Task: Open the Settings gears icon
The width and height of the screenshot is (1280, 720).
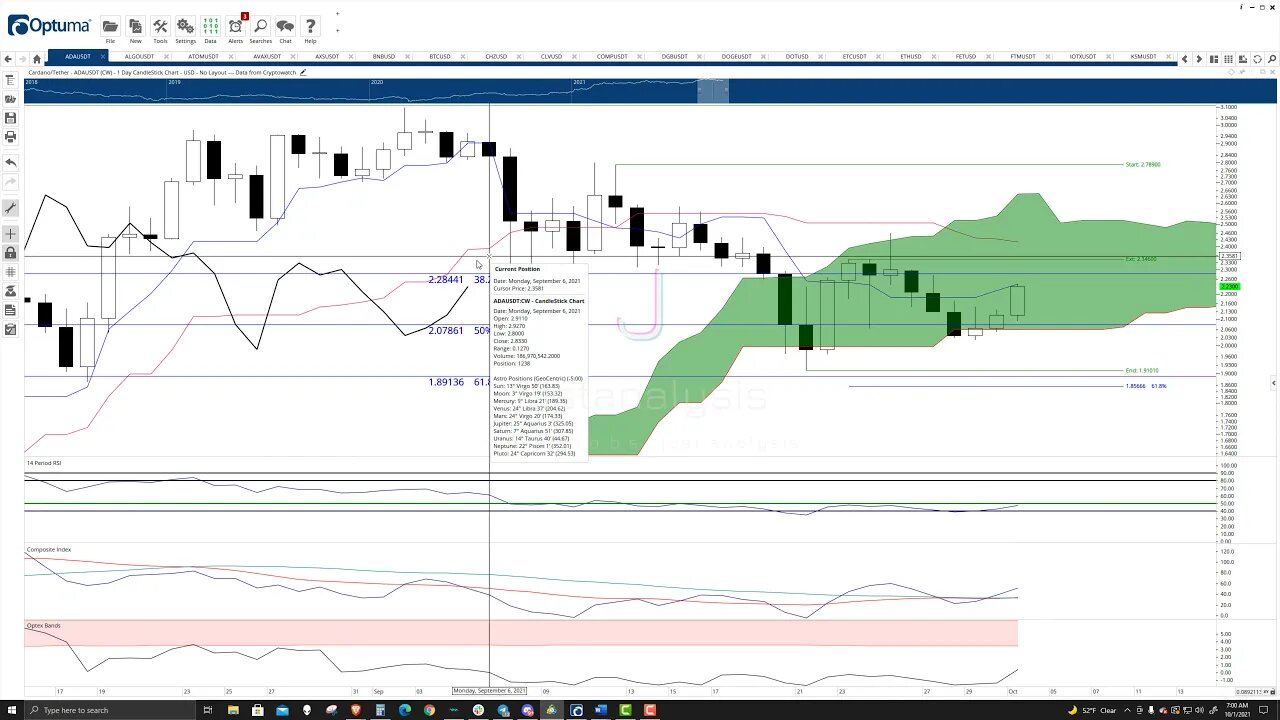Action: (x=185, y=27)
